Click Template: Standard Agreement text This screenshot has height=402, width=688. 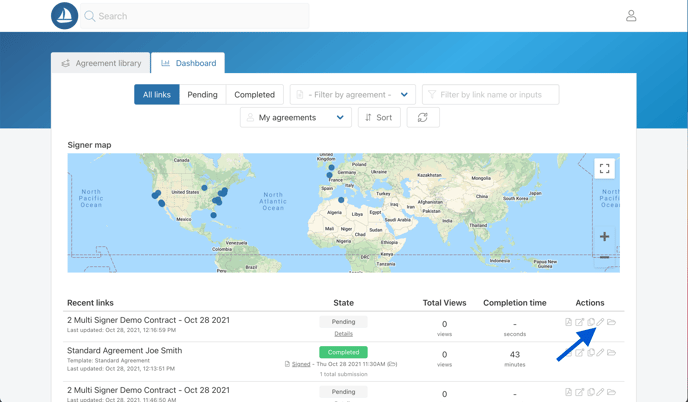point(108,360)
